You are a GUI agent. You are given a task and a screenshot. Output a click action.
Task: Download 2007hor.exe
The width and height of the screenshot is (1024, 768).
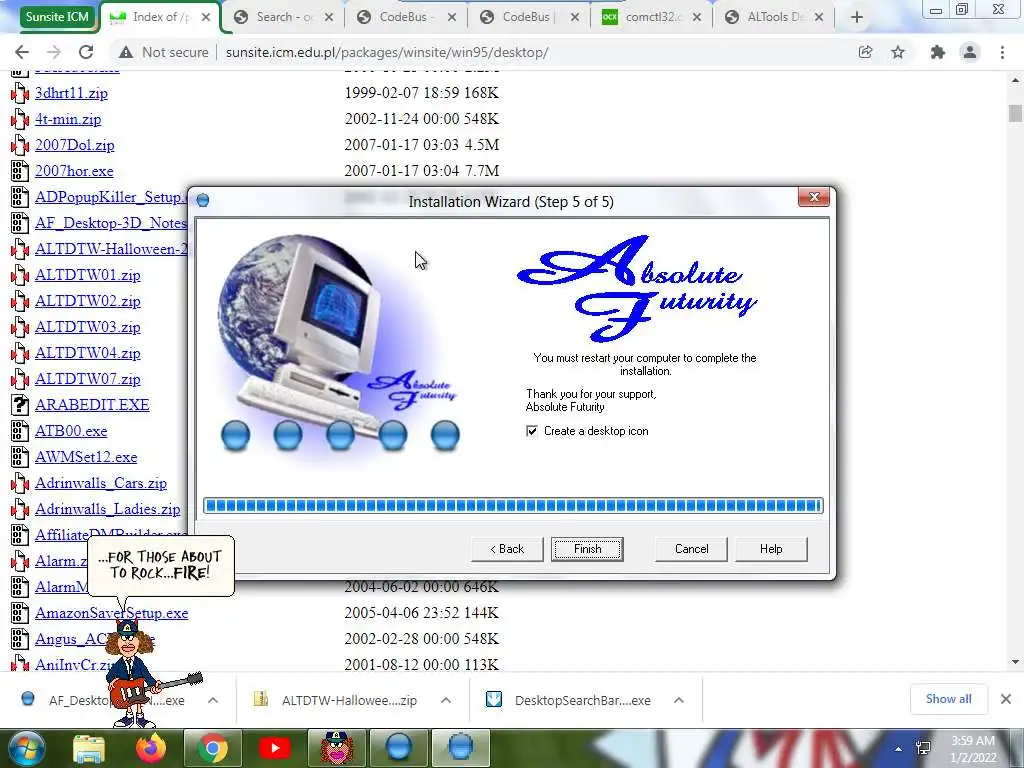(x=74, y=171)
